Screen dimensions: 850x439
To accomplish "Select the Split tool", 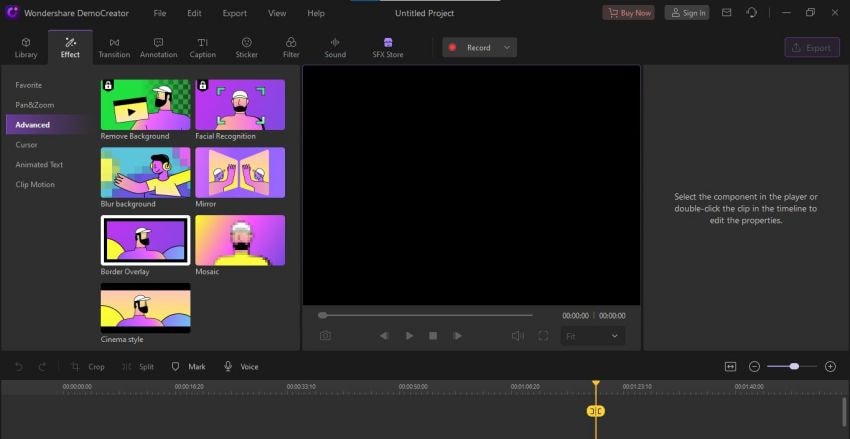I will (x=138, y=367).
